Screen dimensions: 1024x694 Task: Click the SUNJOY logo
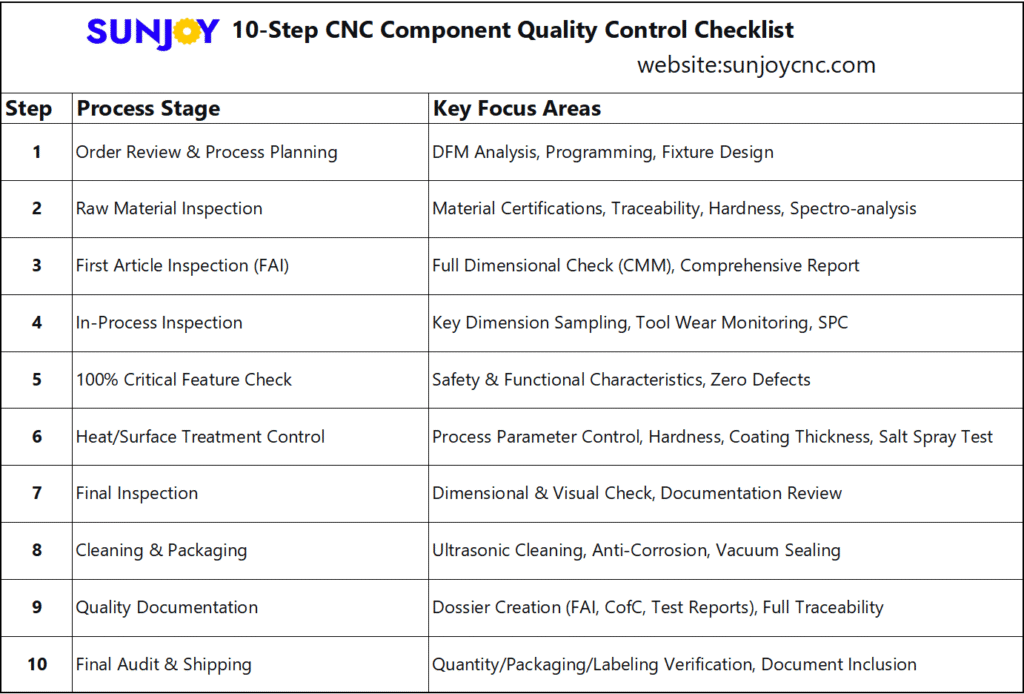tap(152, 32)
